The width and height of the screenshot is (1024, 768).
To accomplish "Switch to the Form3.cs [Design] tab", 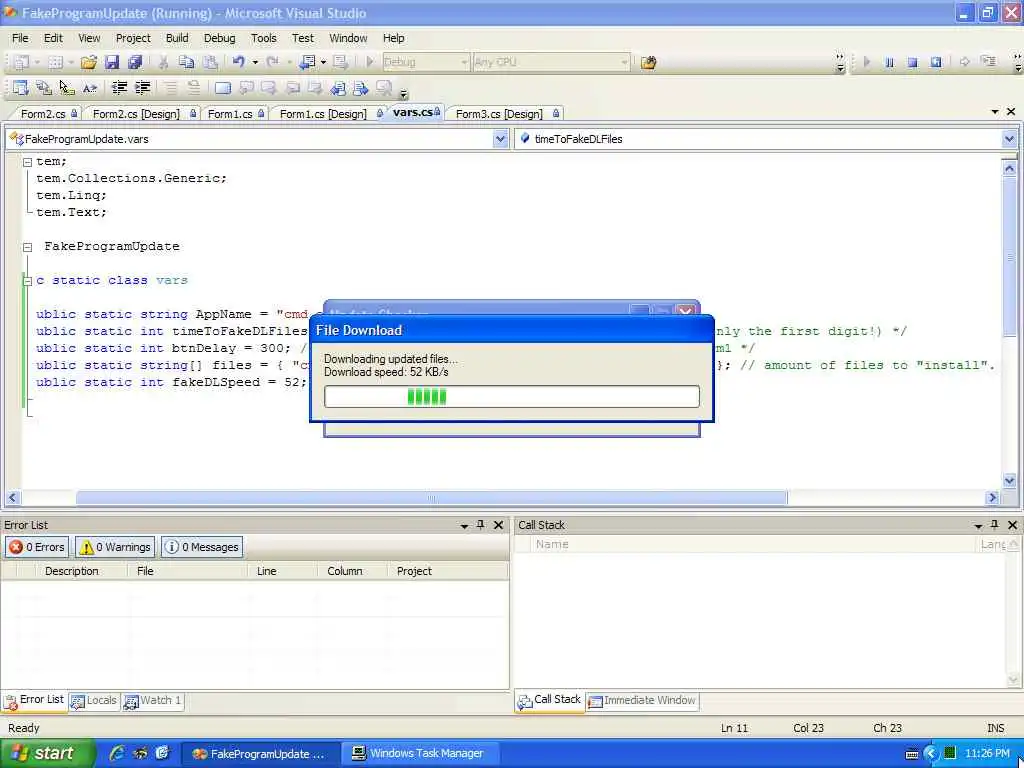I will [x=504, y=114].
